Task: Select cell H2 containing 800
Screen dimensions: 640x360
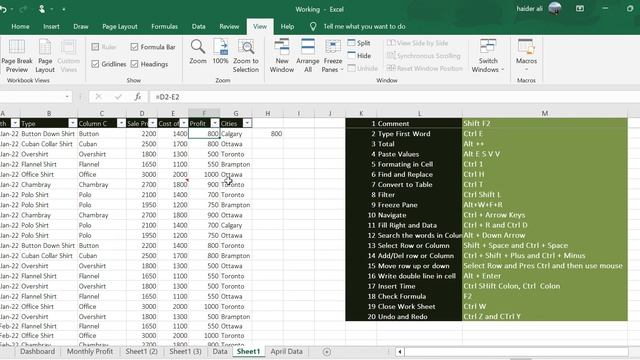Action: (x=268, y=133)
